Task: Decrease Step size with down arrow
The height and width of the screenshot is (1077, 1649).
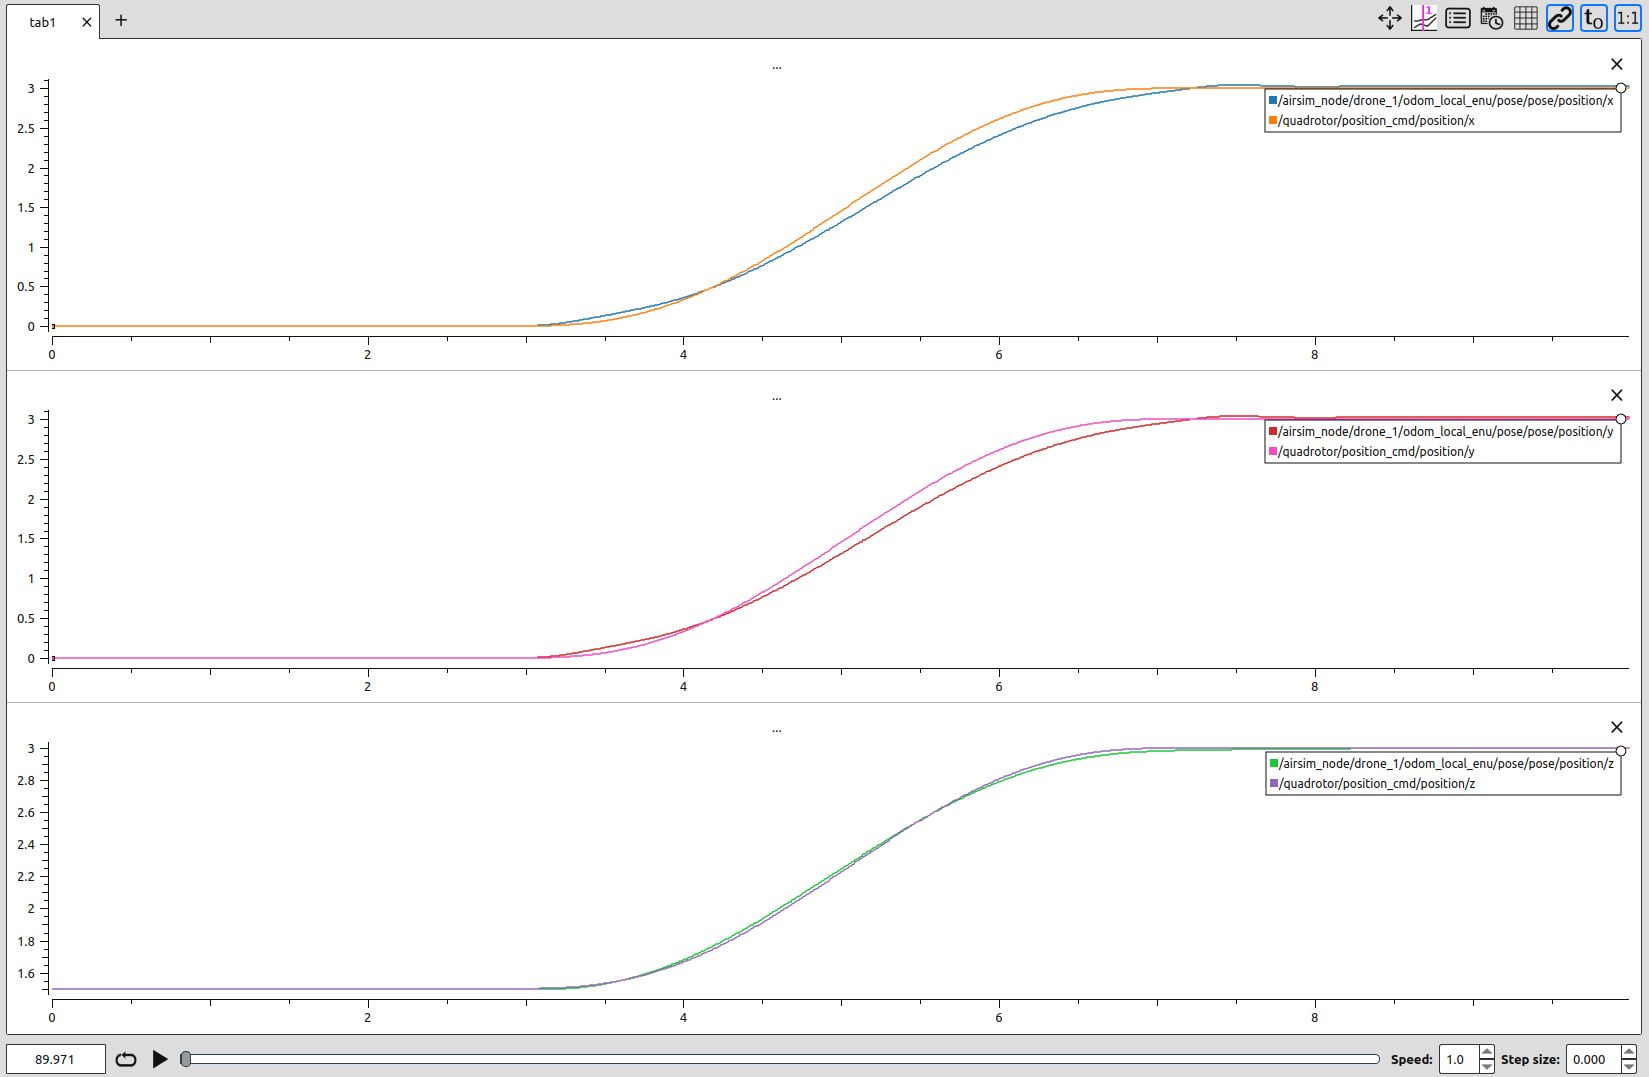Action: (1629, 1066)
